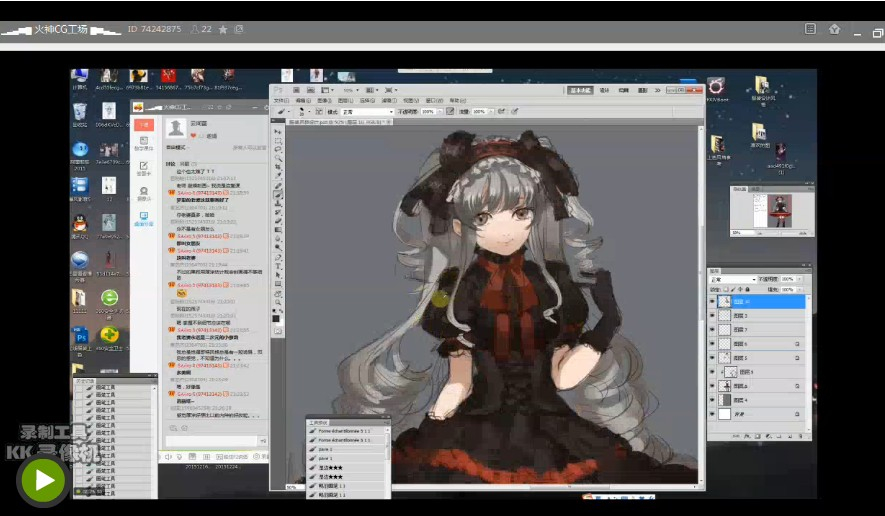The image size is (885, 516).
Task: Open the desktop-sharing icon in chat sidebar
Action: pyautogui.click(x=143, y=216)
